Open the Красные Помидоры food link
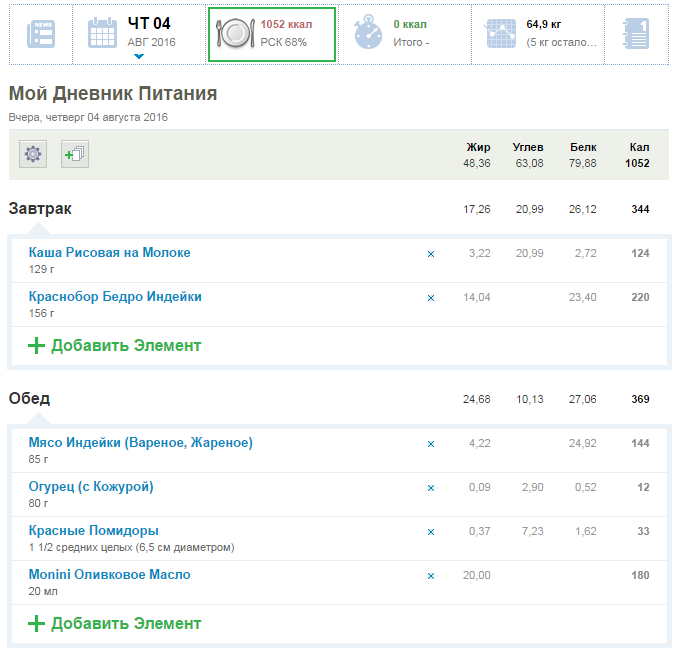Viewport: 673px width, 667px height. 94,531
